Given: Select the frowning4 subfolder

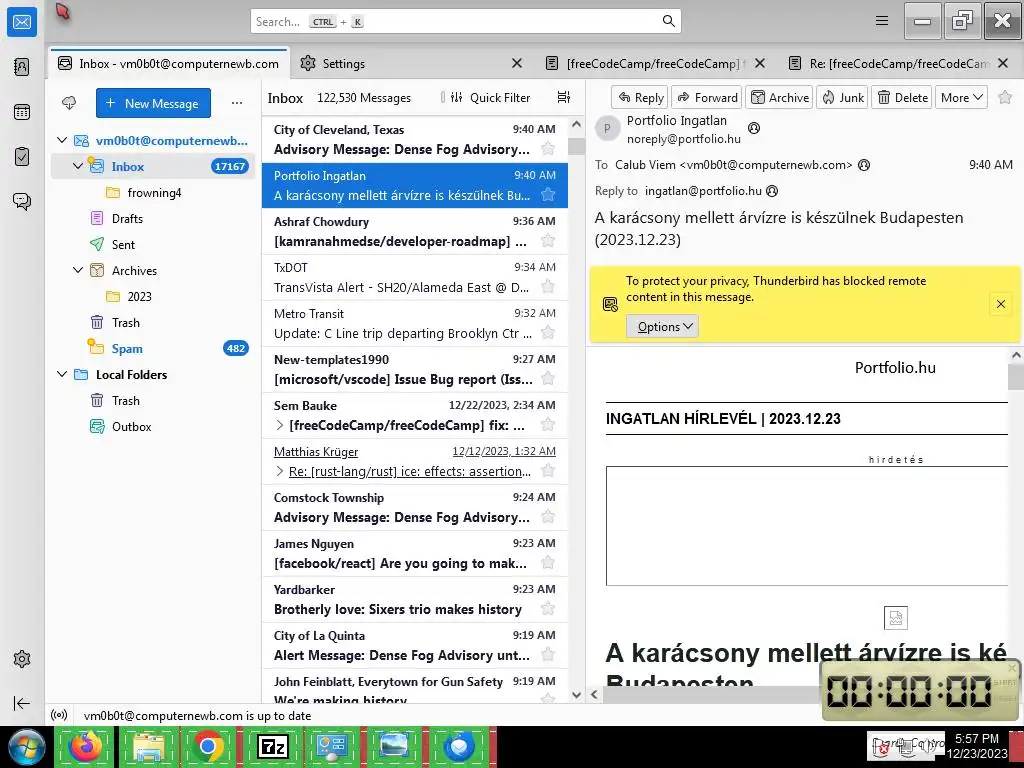Looking at the screenshot, I should pyautogui.click(x=153, y=192).
